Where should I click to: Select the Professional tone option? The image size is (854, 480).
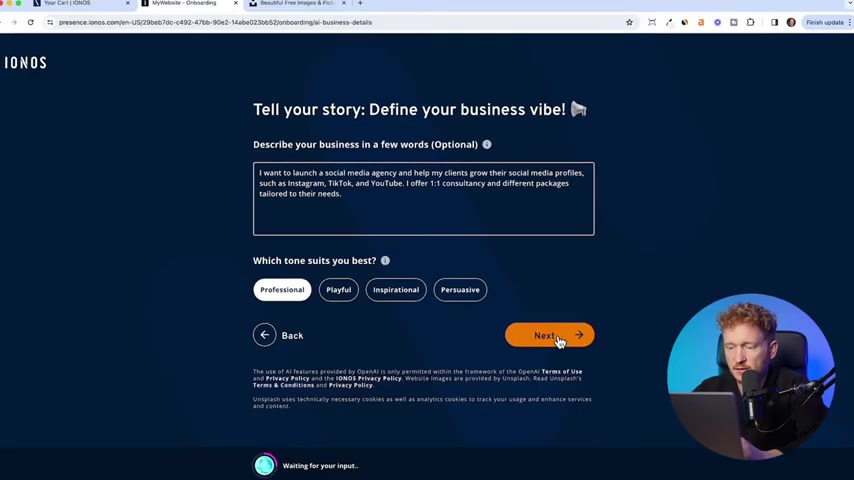(282, 290)
